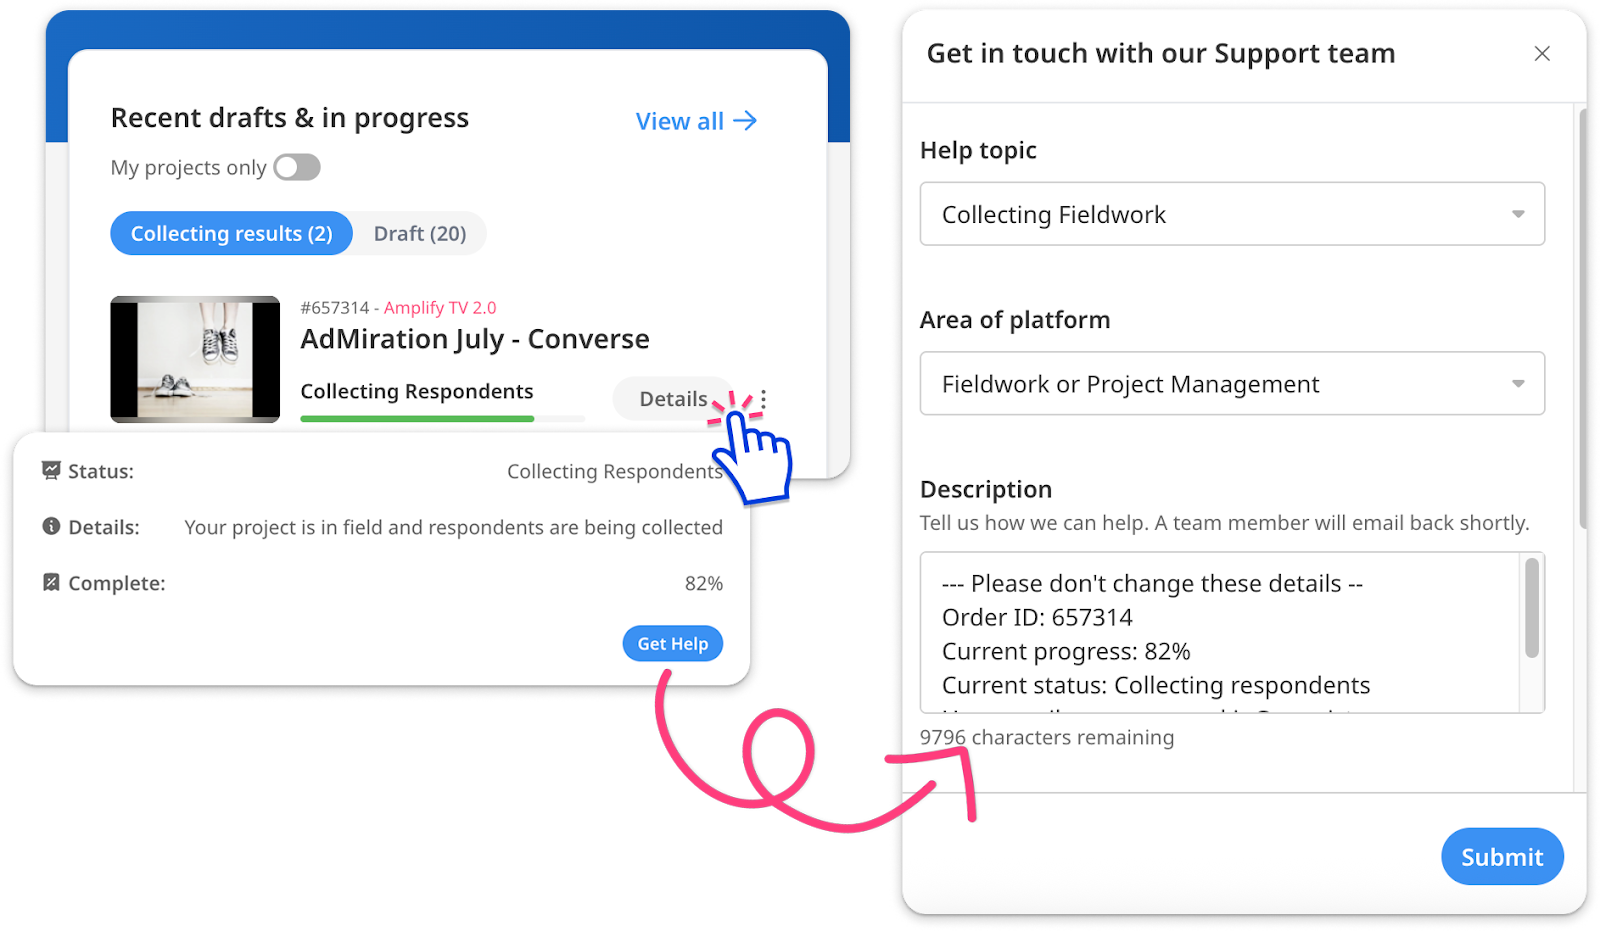Switch to the Draft (20) tab
1600x931 pixels.
(420, 233)
